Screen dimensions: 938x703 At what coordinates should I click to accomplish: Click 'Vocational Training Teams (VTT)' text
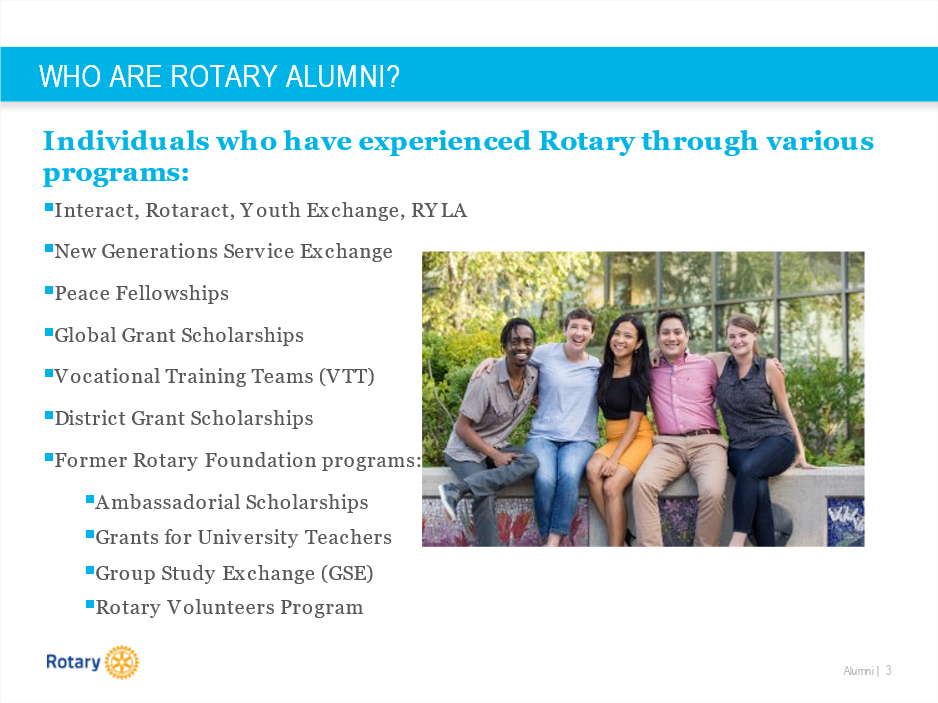pos(214,377)
